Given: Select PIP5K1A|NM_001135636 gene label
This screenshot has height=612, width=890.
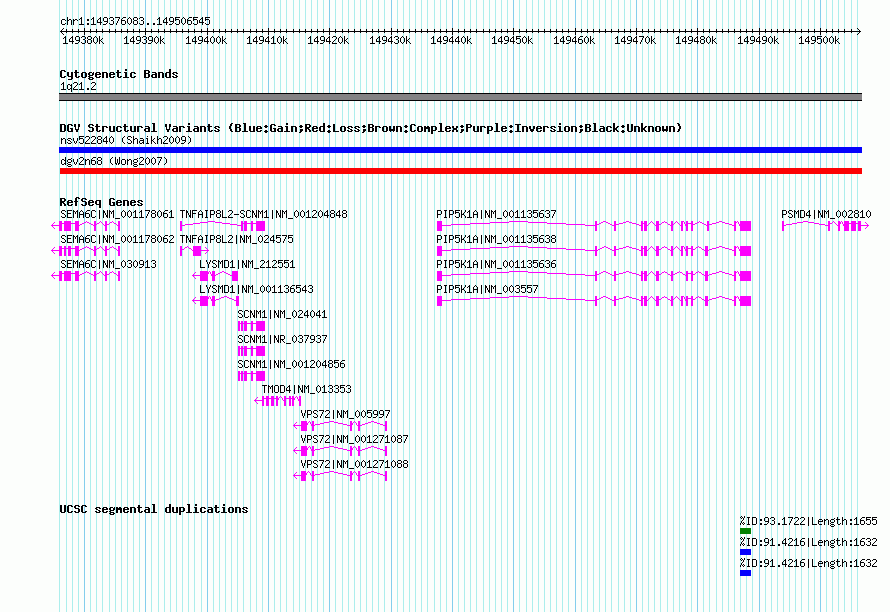Looking at the screenshot, I should tap(496, 264).
